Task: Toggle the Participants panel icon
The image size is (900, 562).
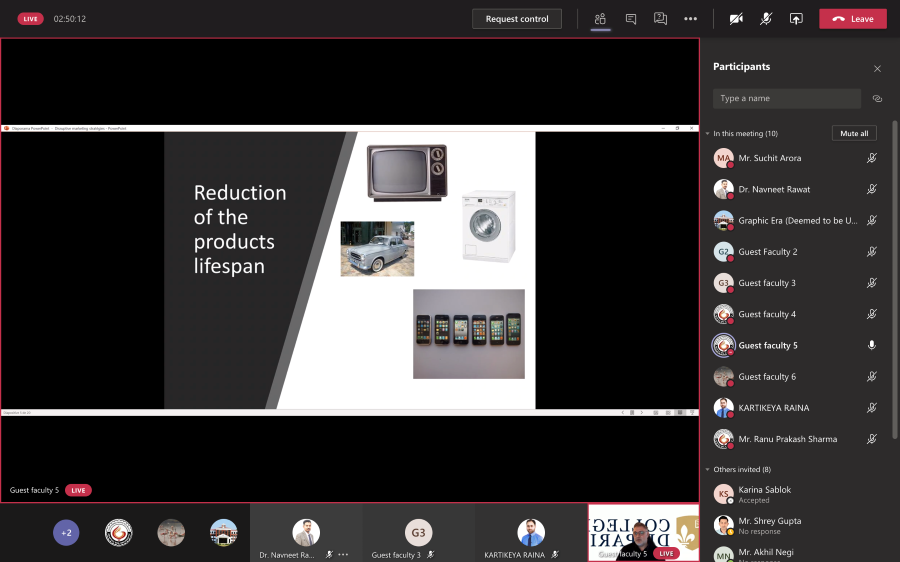Action: (600, 19)
